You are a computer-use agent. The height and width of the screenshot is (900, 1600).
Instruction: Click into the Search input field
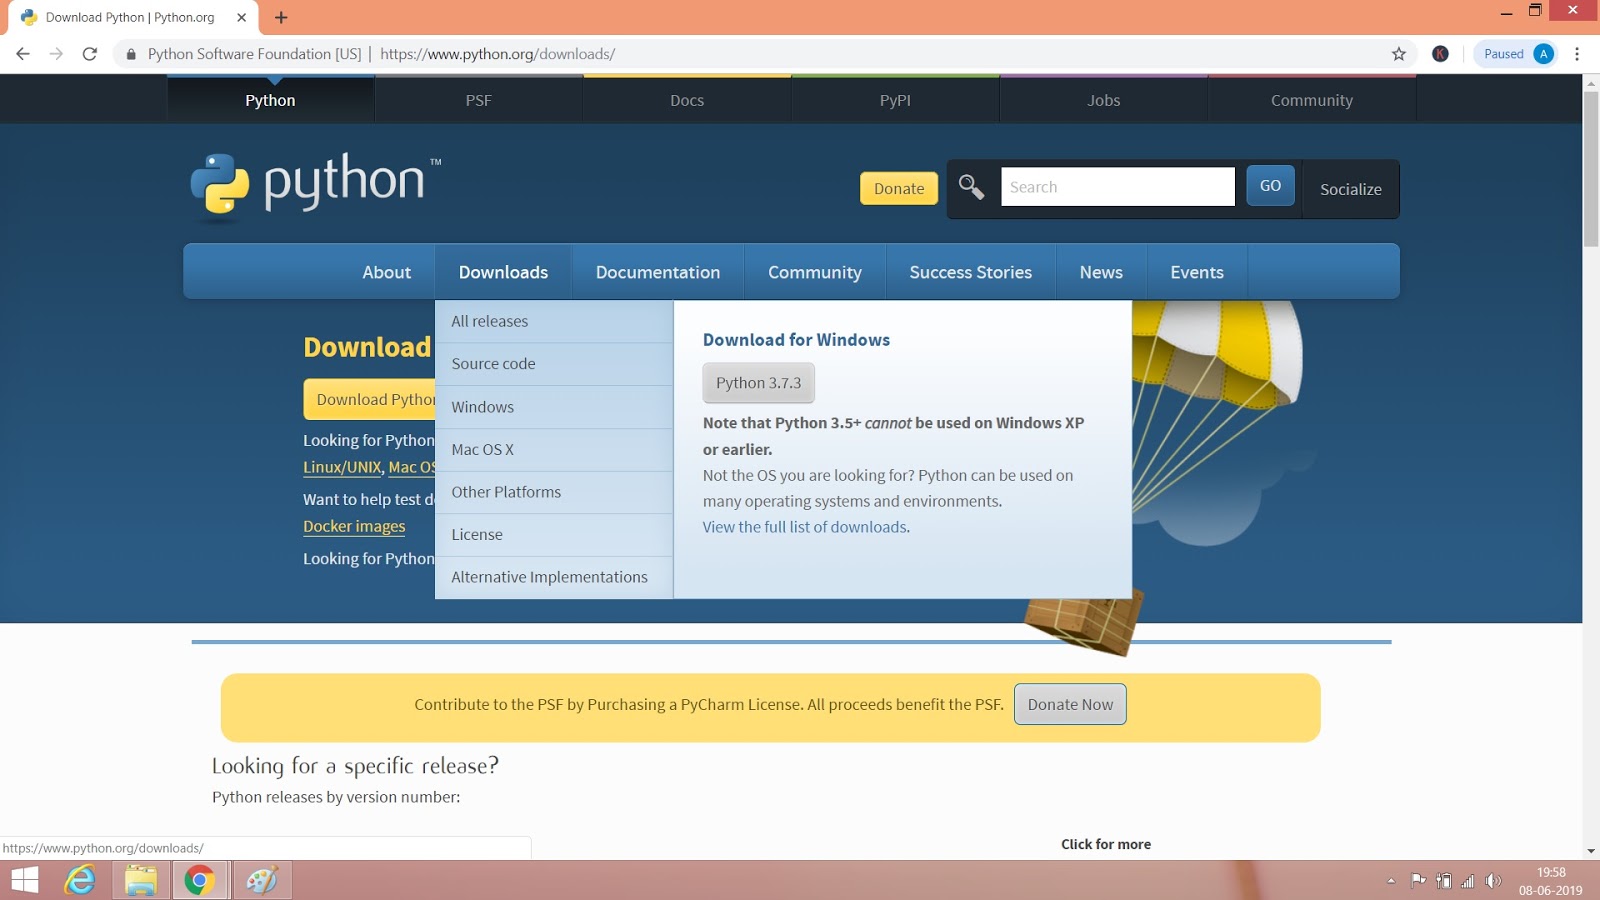click(x=1118, y=187)
